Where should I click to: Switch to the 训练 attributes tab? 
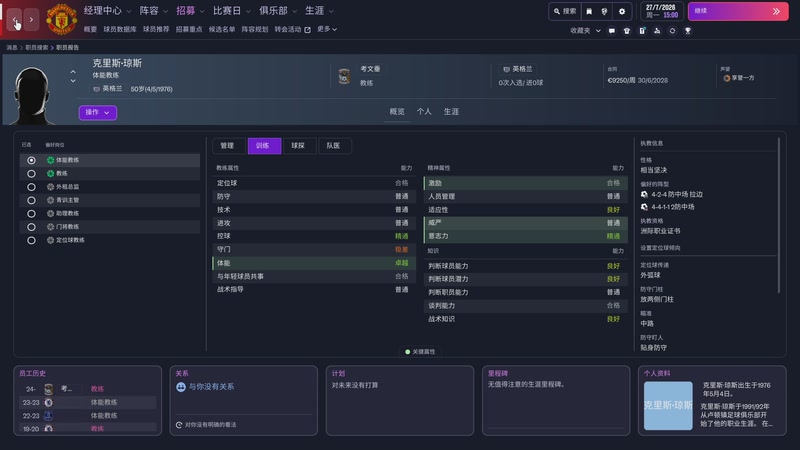click(264, 146)
